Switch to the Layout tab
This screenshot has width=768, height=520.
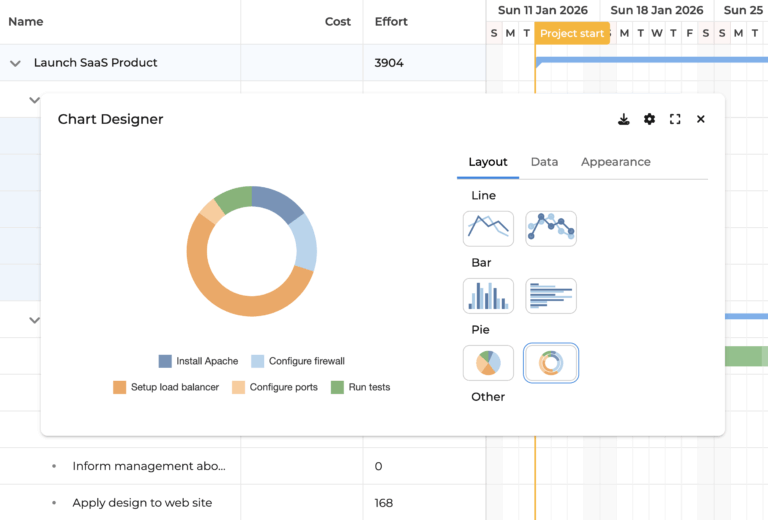pyautogui.click(x=488, y=162)
